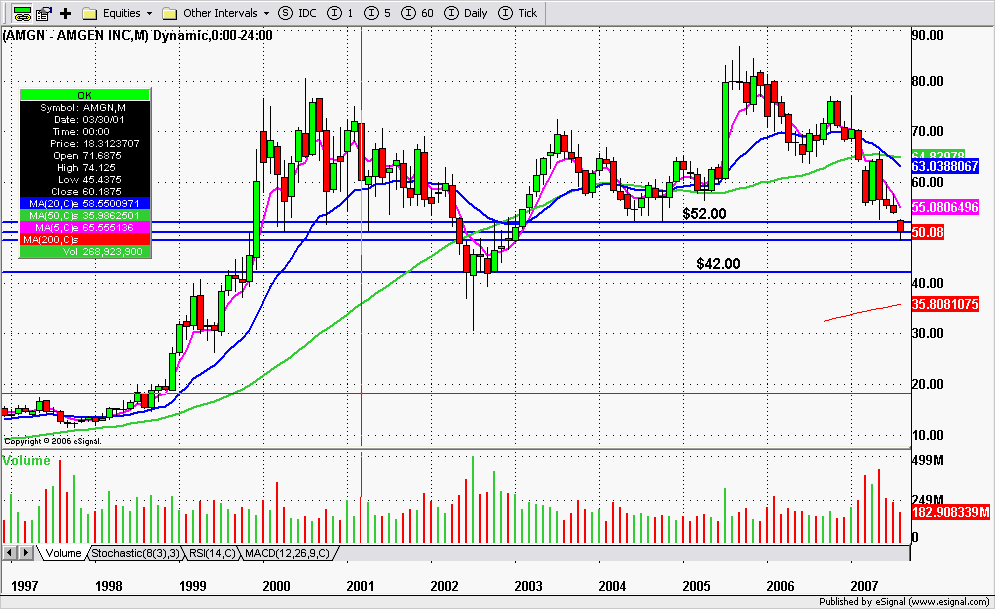Click the MA(200,C) red row
The width and height of the screenshot is (995, 609).
click(85, 240)
